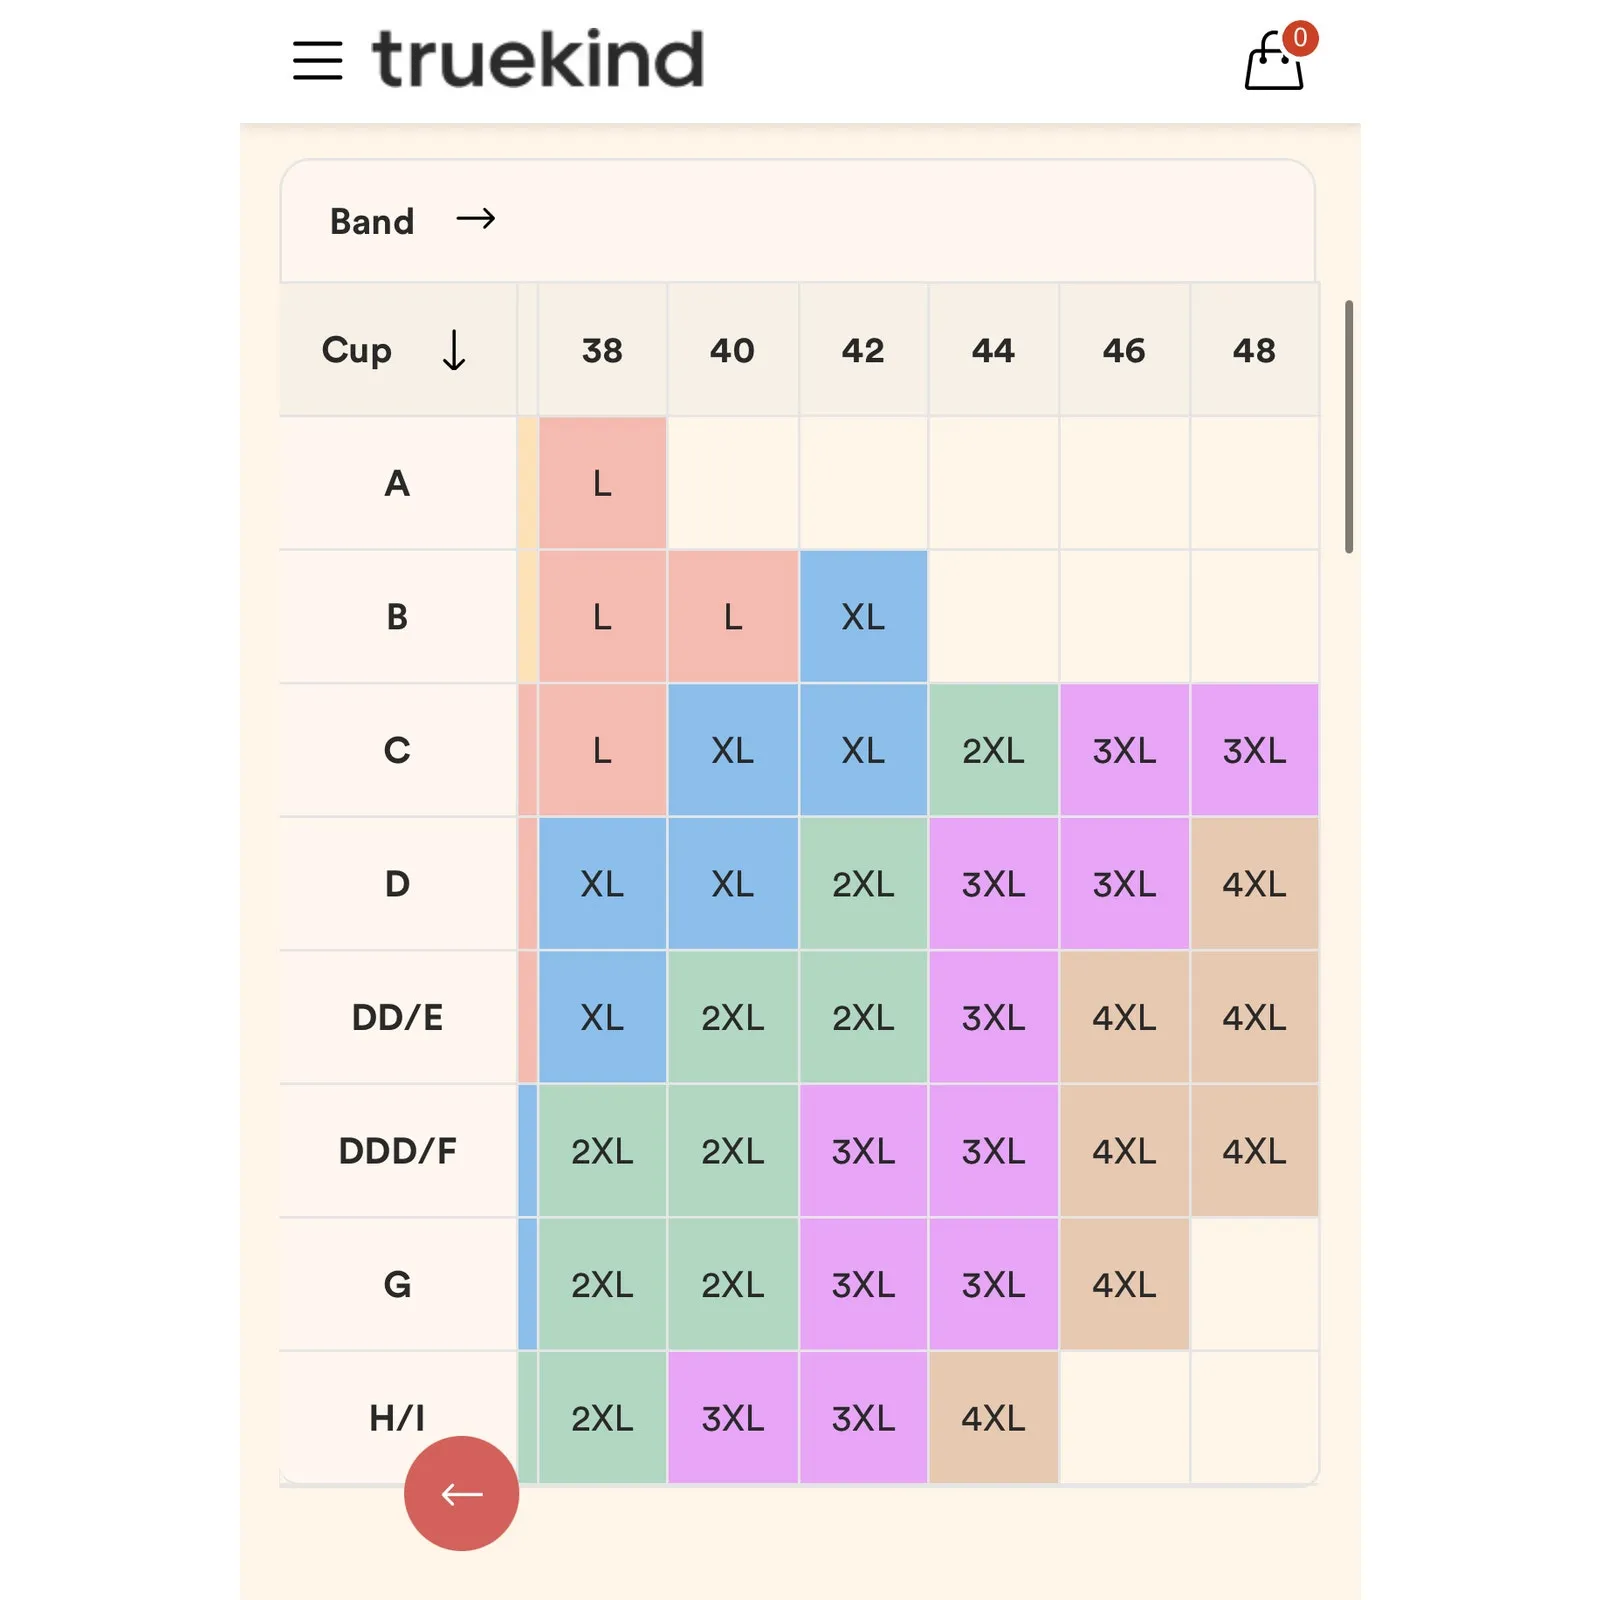Select the DD/E cup row label
Screen dimensions: 1600x1600
click(397, 1017)
